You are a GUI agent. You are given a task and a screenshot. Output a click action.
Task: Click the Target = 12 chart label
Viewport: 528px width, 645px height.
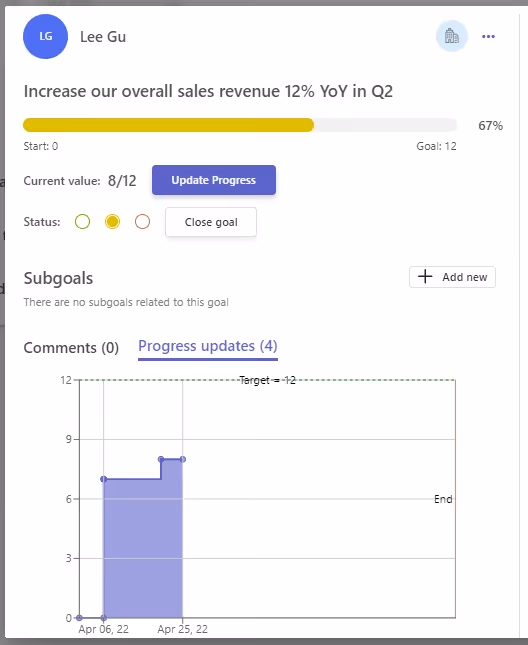point(267,381)
